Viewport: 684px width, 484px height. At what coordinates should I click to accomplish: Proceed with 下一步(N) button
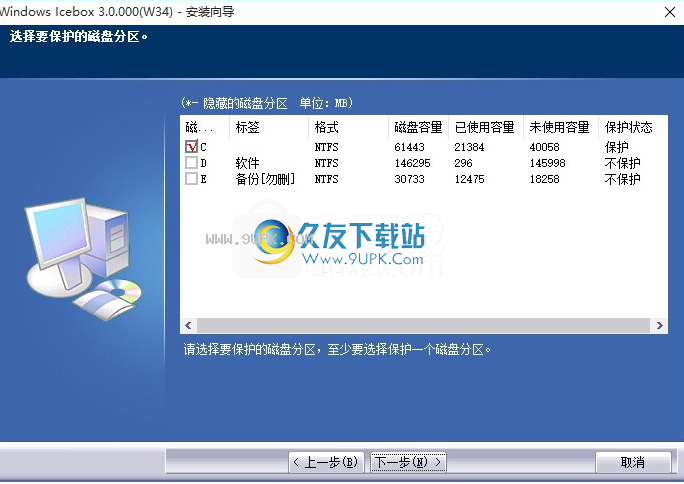pos(408,462)
